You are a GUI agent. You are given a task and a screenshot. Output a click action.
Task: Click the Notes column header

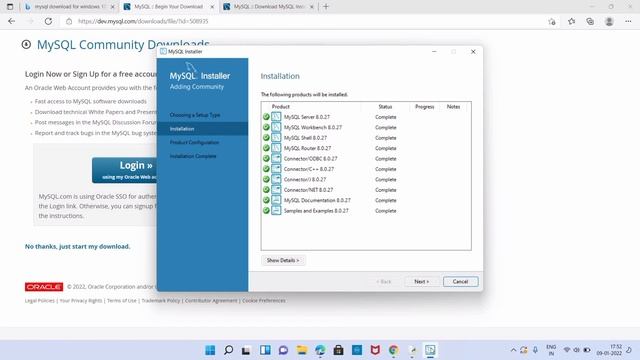click(453, 107)
